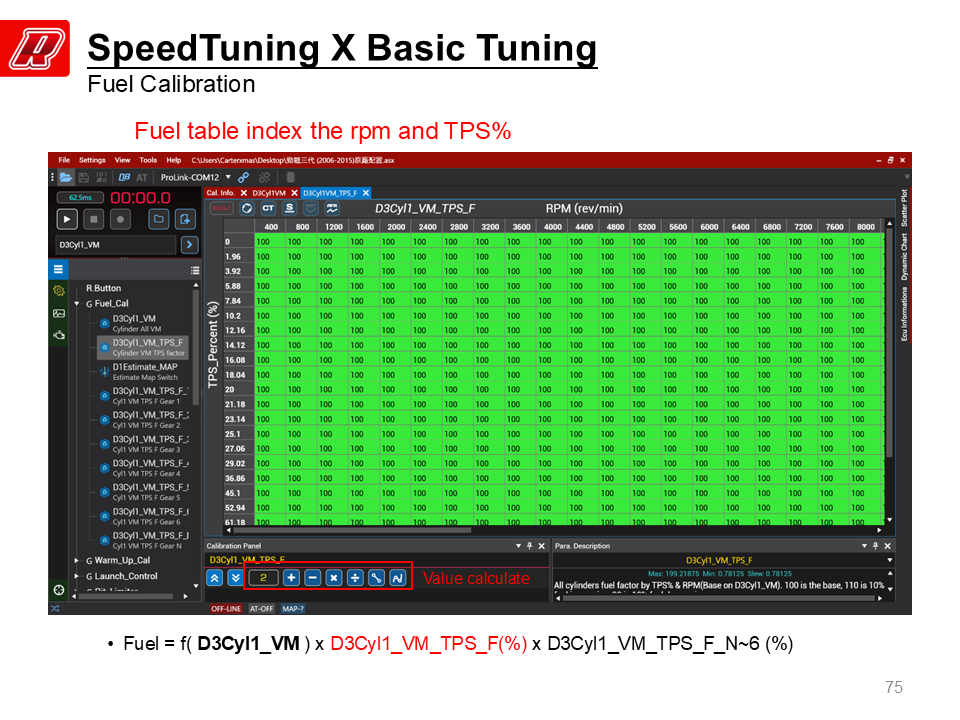The height and width of the screenshot is (720, 960).
Task: Open the Calibration Panel dropdown arrow
Action: click(519, 546)
